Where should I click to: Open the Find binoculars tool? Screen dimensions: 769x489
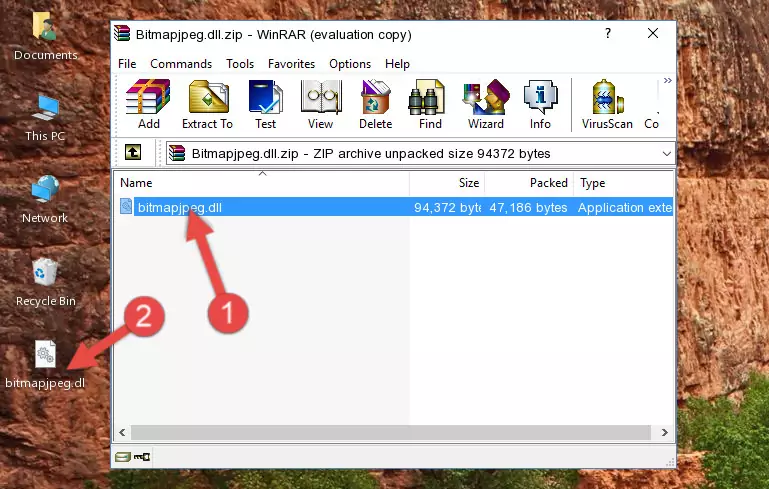430,104
